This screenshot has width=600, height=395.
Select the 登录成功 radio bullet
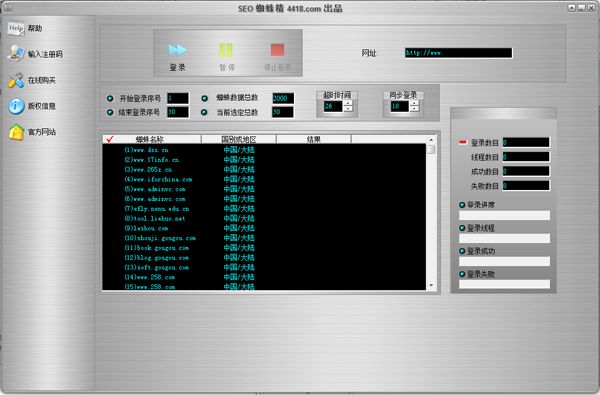[462, 251]
